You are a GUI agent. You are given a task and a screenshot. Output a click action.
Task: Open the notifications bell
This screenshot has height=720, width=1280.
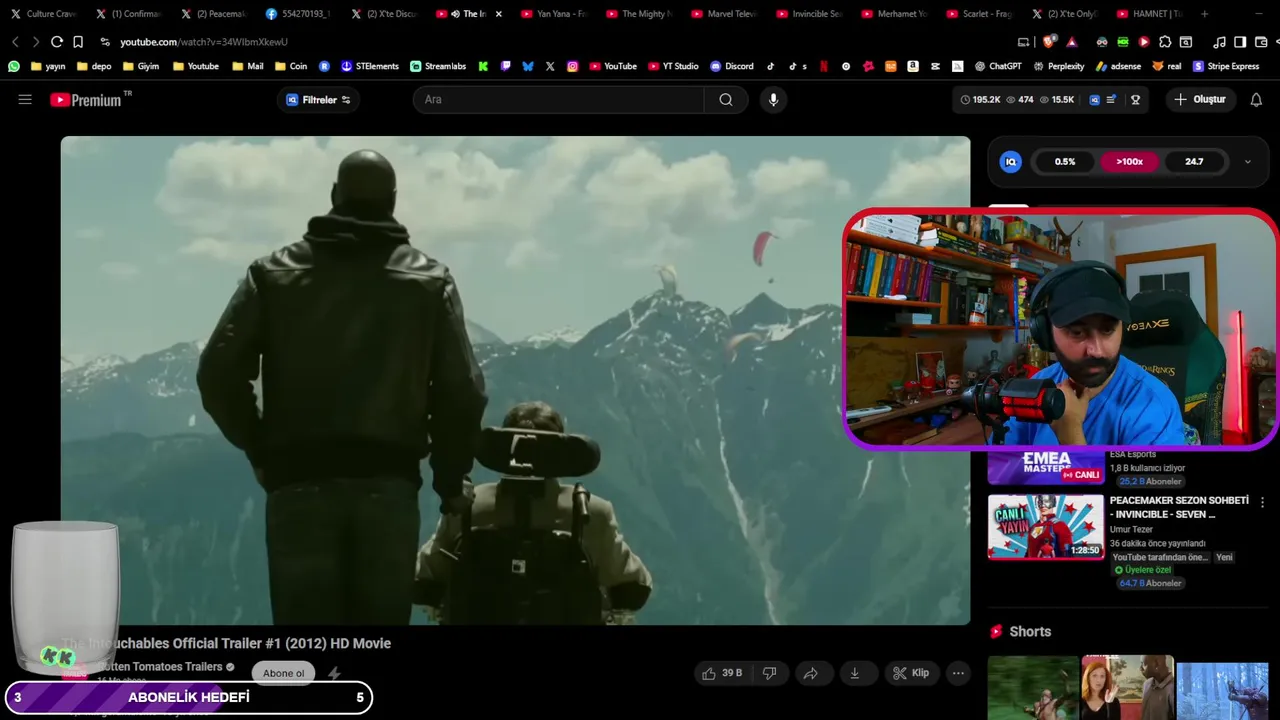coord(1256,100)
